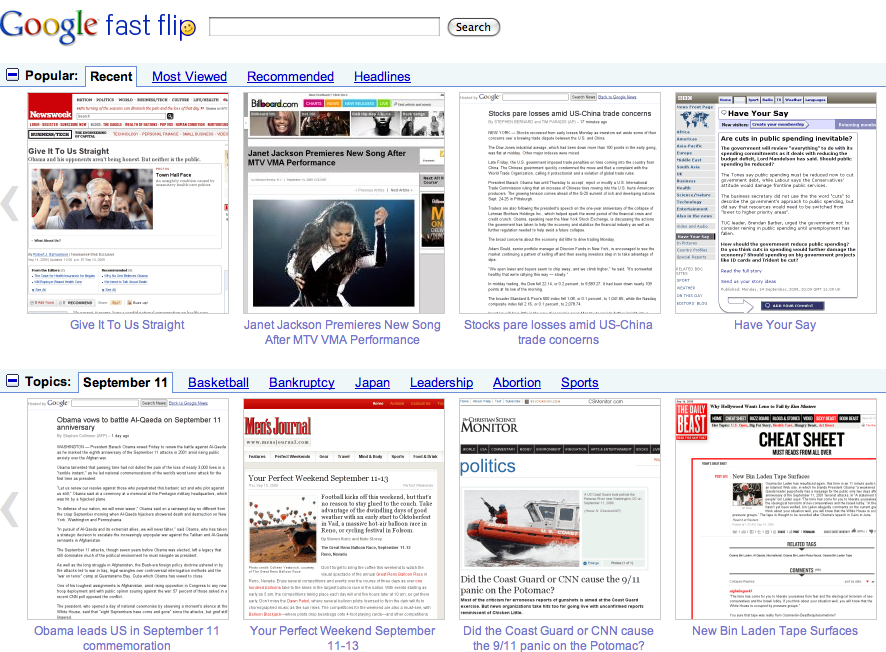Open the Men's Journal article thumbnail
Image resolution: width=886 pixels, height=652 pixels.
coord(343,508)
